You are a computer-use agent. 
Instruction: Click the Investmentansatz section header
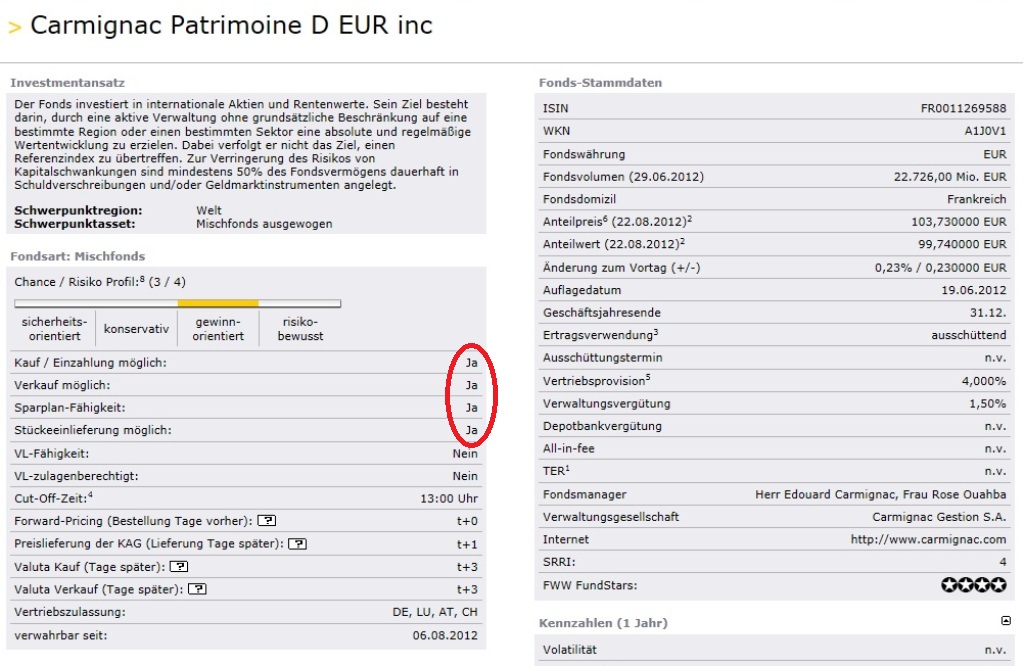coord(67,83)
